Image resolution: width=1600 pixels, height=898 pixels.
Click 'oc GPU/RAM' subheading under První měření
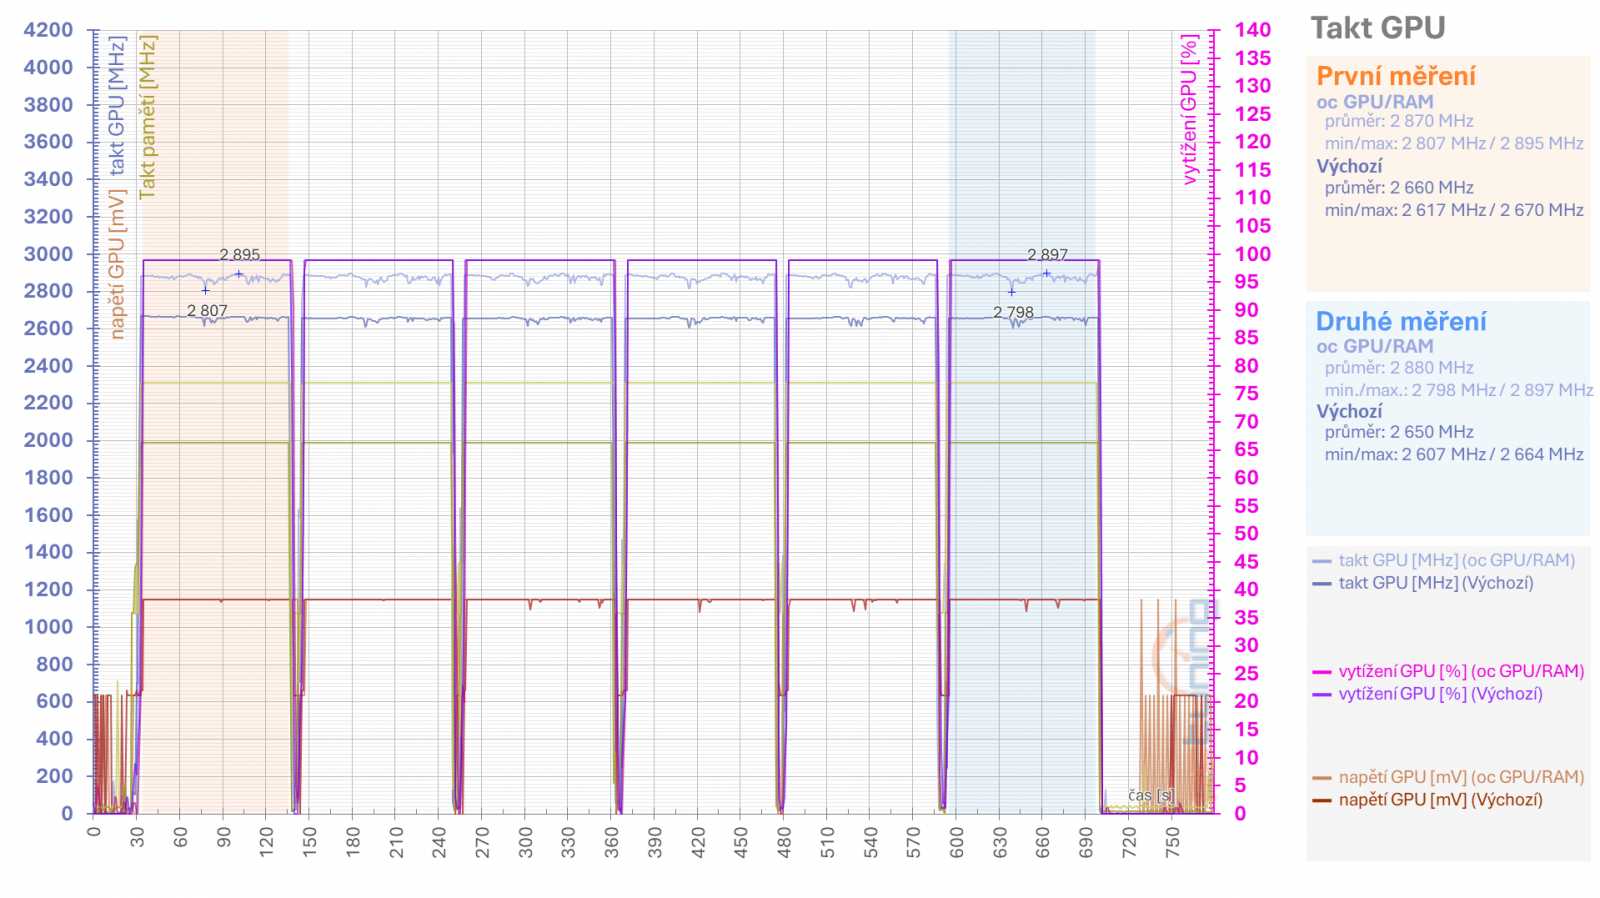[1374, 101]
